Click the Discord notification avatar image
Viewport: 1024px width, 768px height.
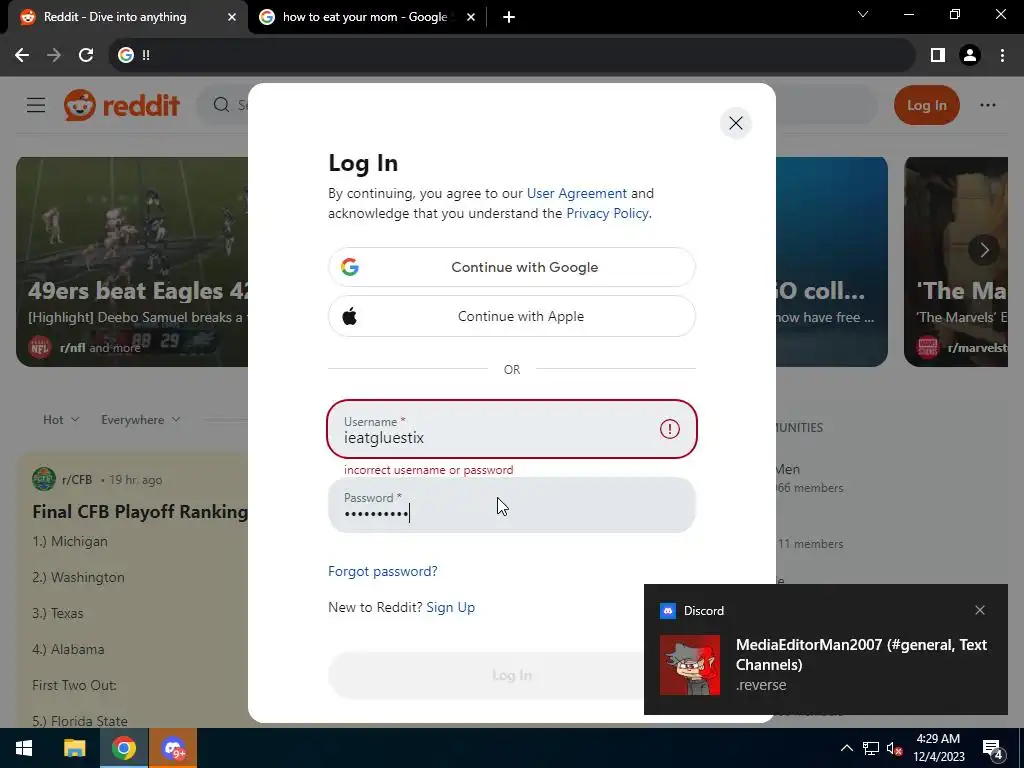(x=690, y=665)
